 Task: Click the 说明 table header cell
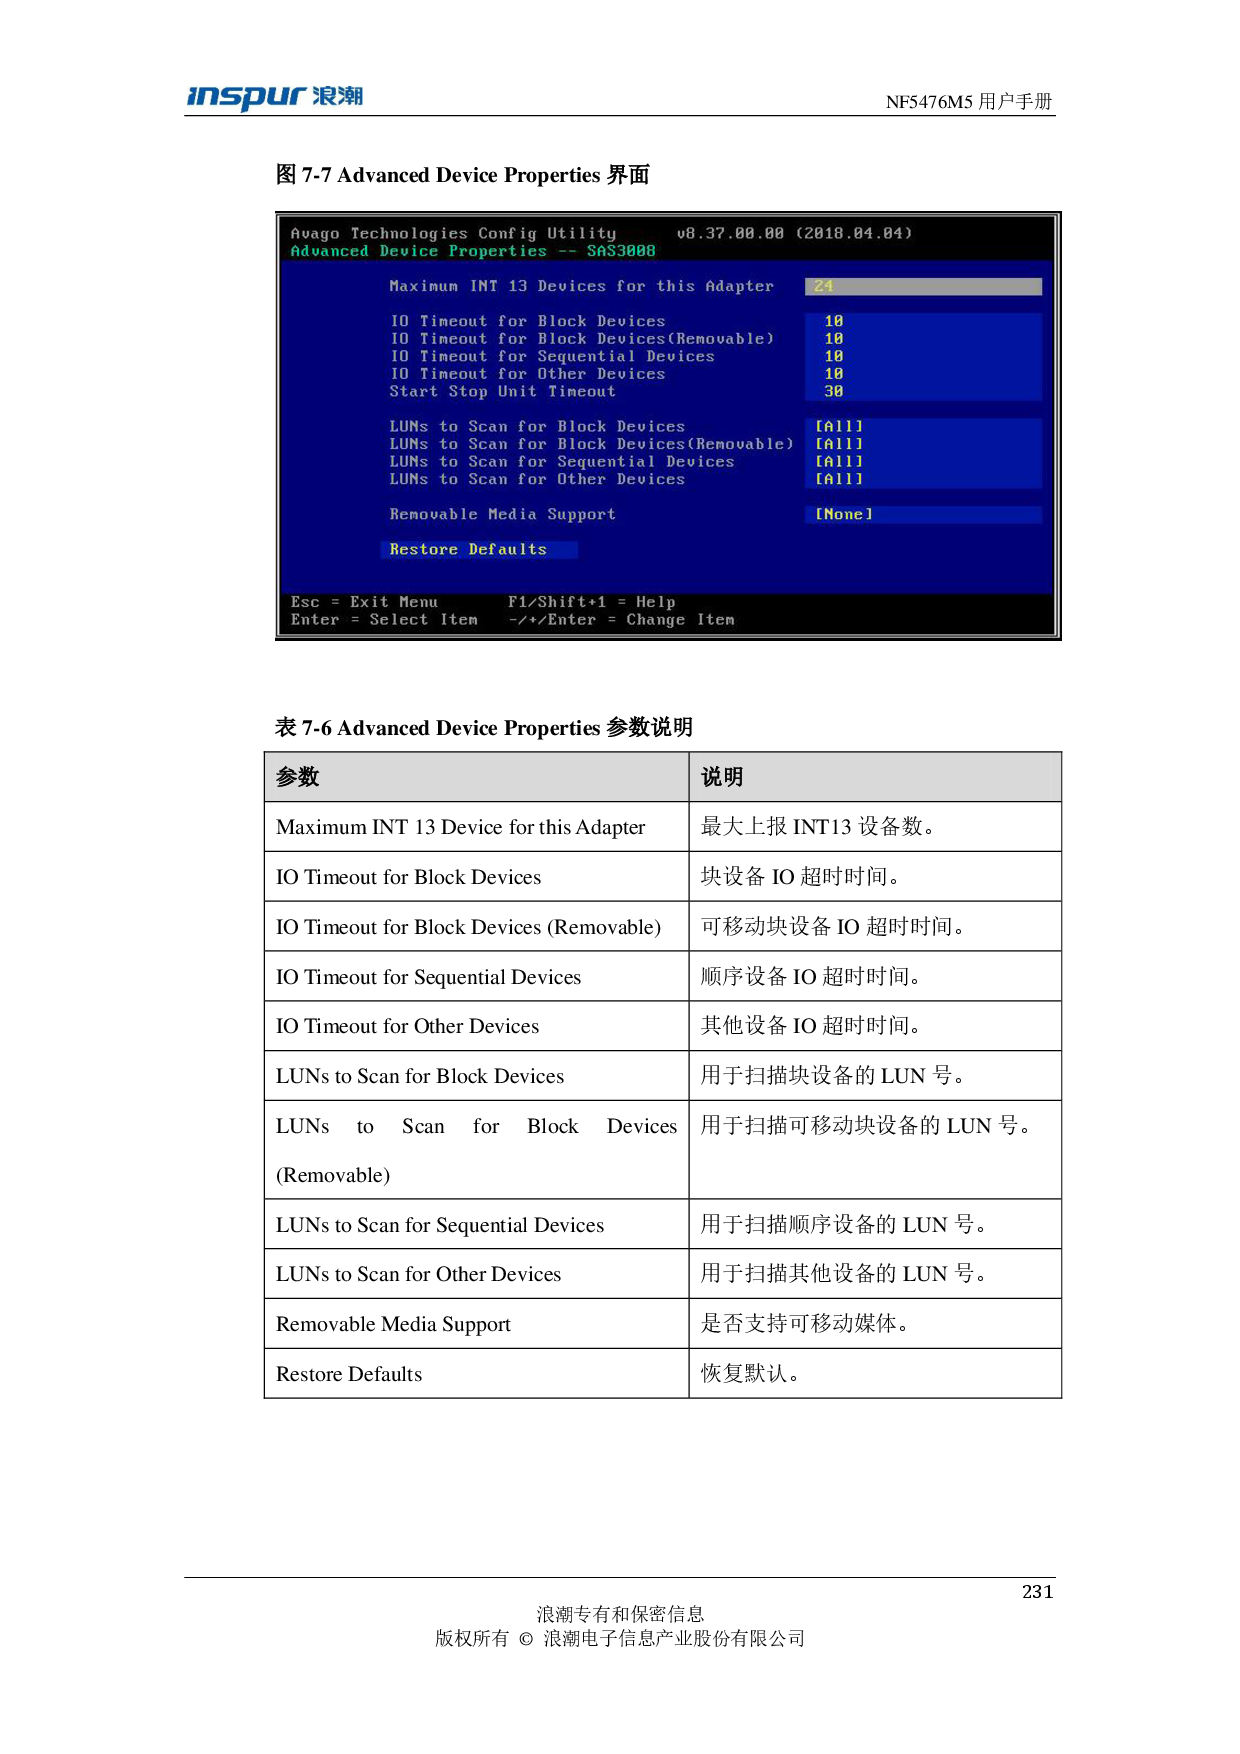(874, 777)
